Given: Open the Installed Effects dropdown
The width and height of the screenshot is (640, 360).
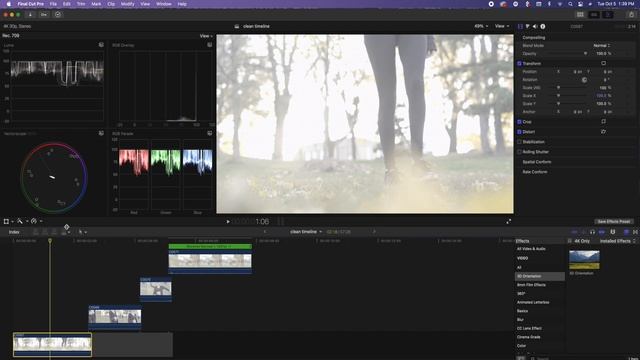Looking at the screenshot, I should [618, 241].
